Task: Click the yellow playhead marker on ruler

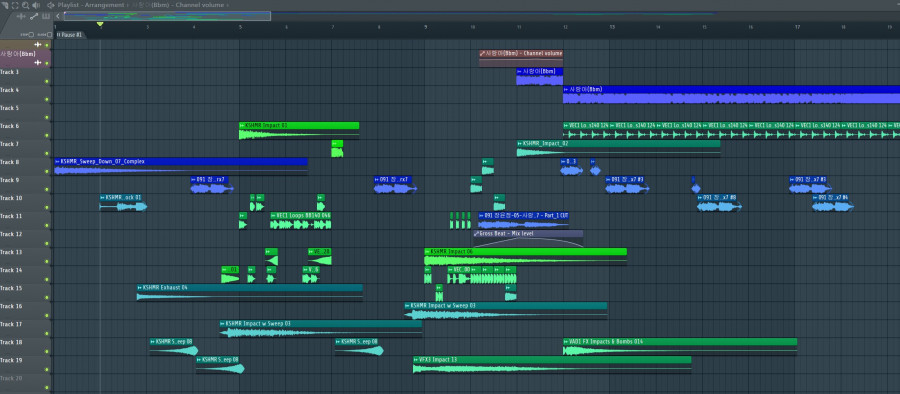Action: click(x=100, y=24)
